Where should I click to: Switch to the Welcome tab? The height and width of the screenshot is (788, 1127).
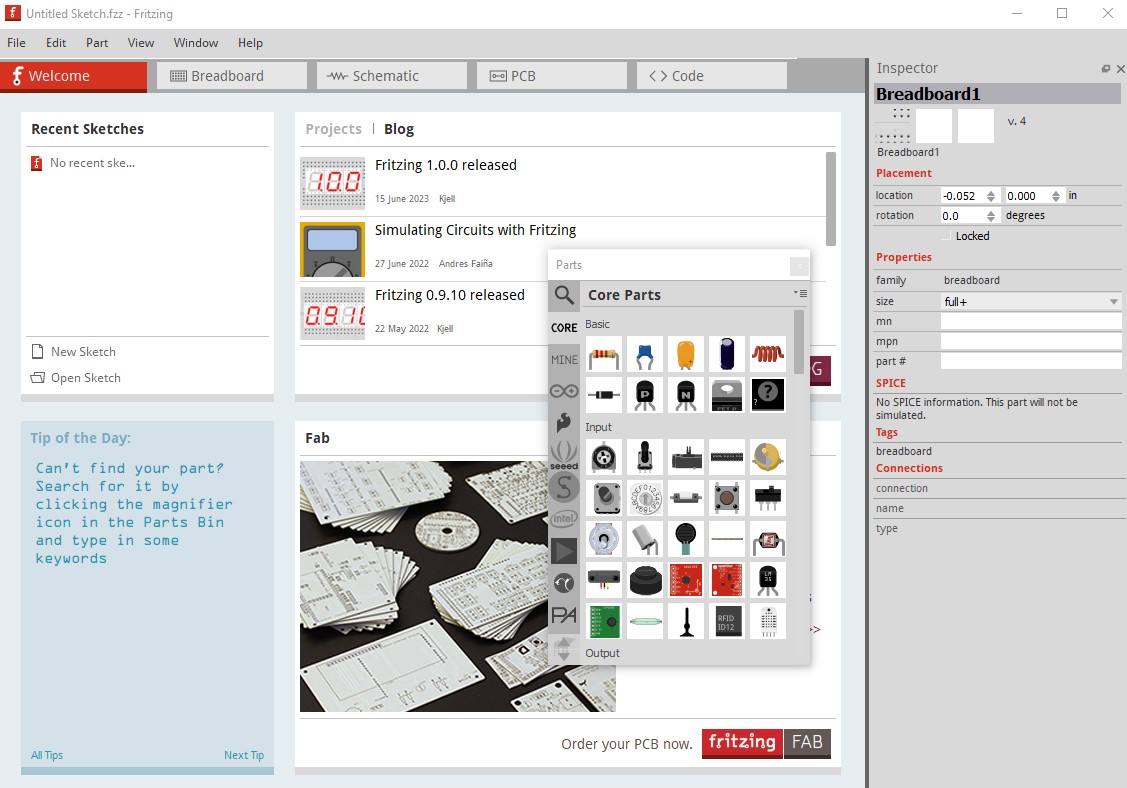click(x=73, y=76)
